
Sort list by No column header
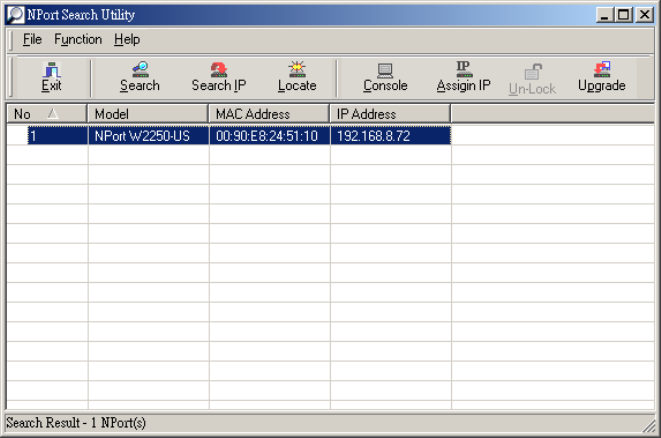47,114
